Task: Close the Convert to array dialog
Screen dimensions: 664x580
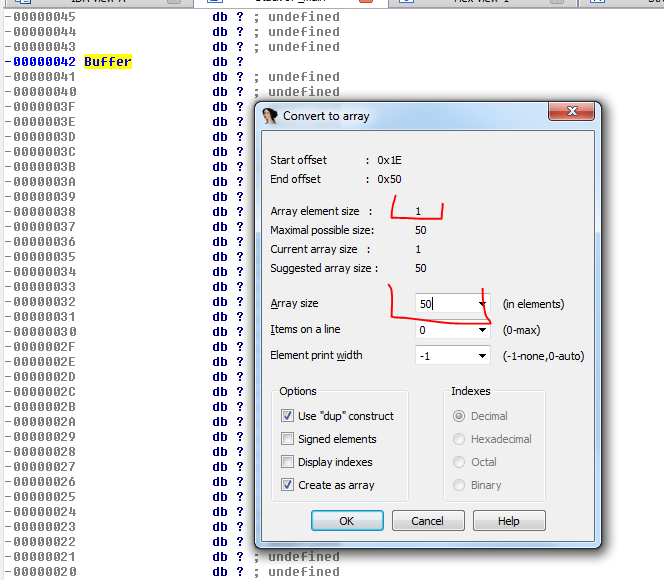Action: pyautogui.click(x=572, y=112)
